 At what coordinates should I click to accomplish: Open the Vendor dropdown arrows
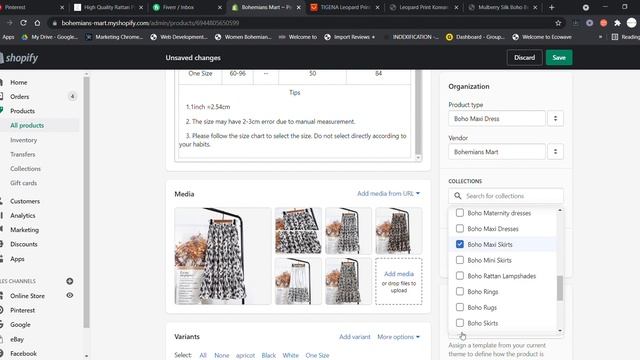[x=555, y=151]
